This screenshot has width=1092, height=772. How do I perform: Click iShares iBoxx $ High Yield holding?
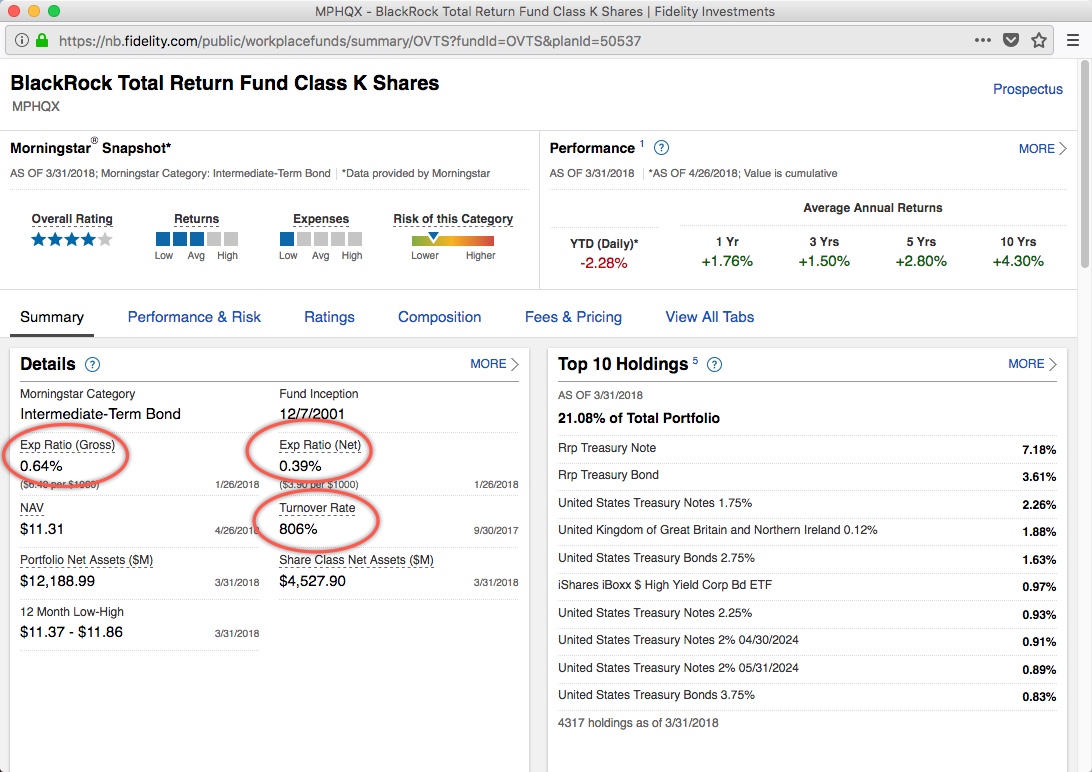tap(806, 586)
